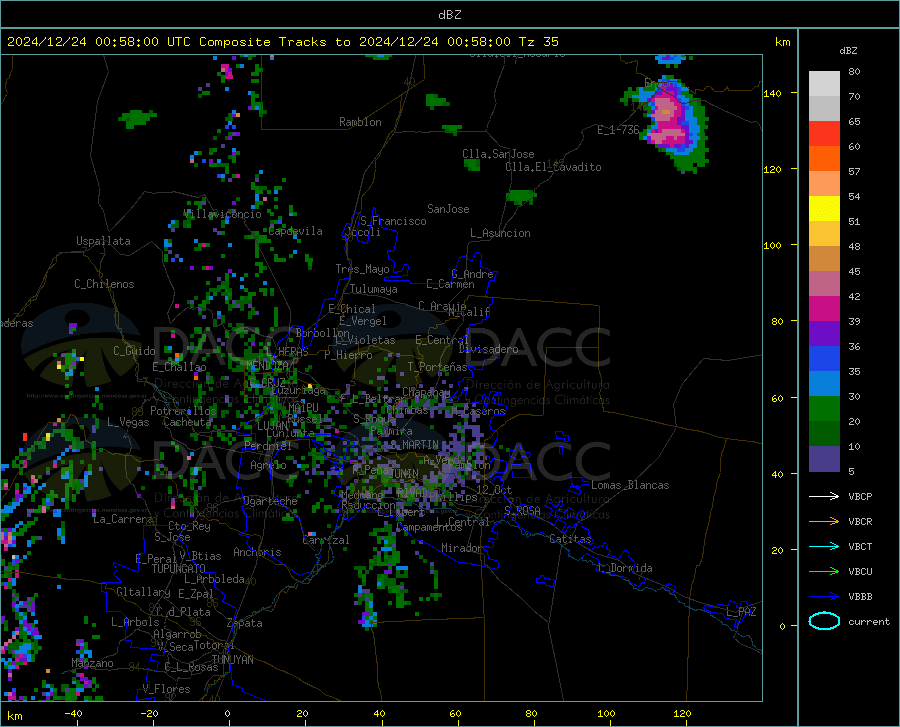Click the Ugarteche place label
This screenshot has width=900, height=727.
(x=270, y=501)
